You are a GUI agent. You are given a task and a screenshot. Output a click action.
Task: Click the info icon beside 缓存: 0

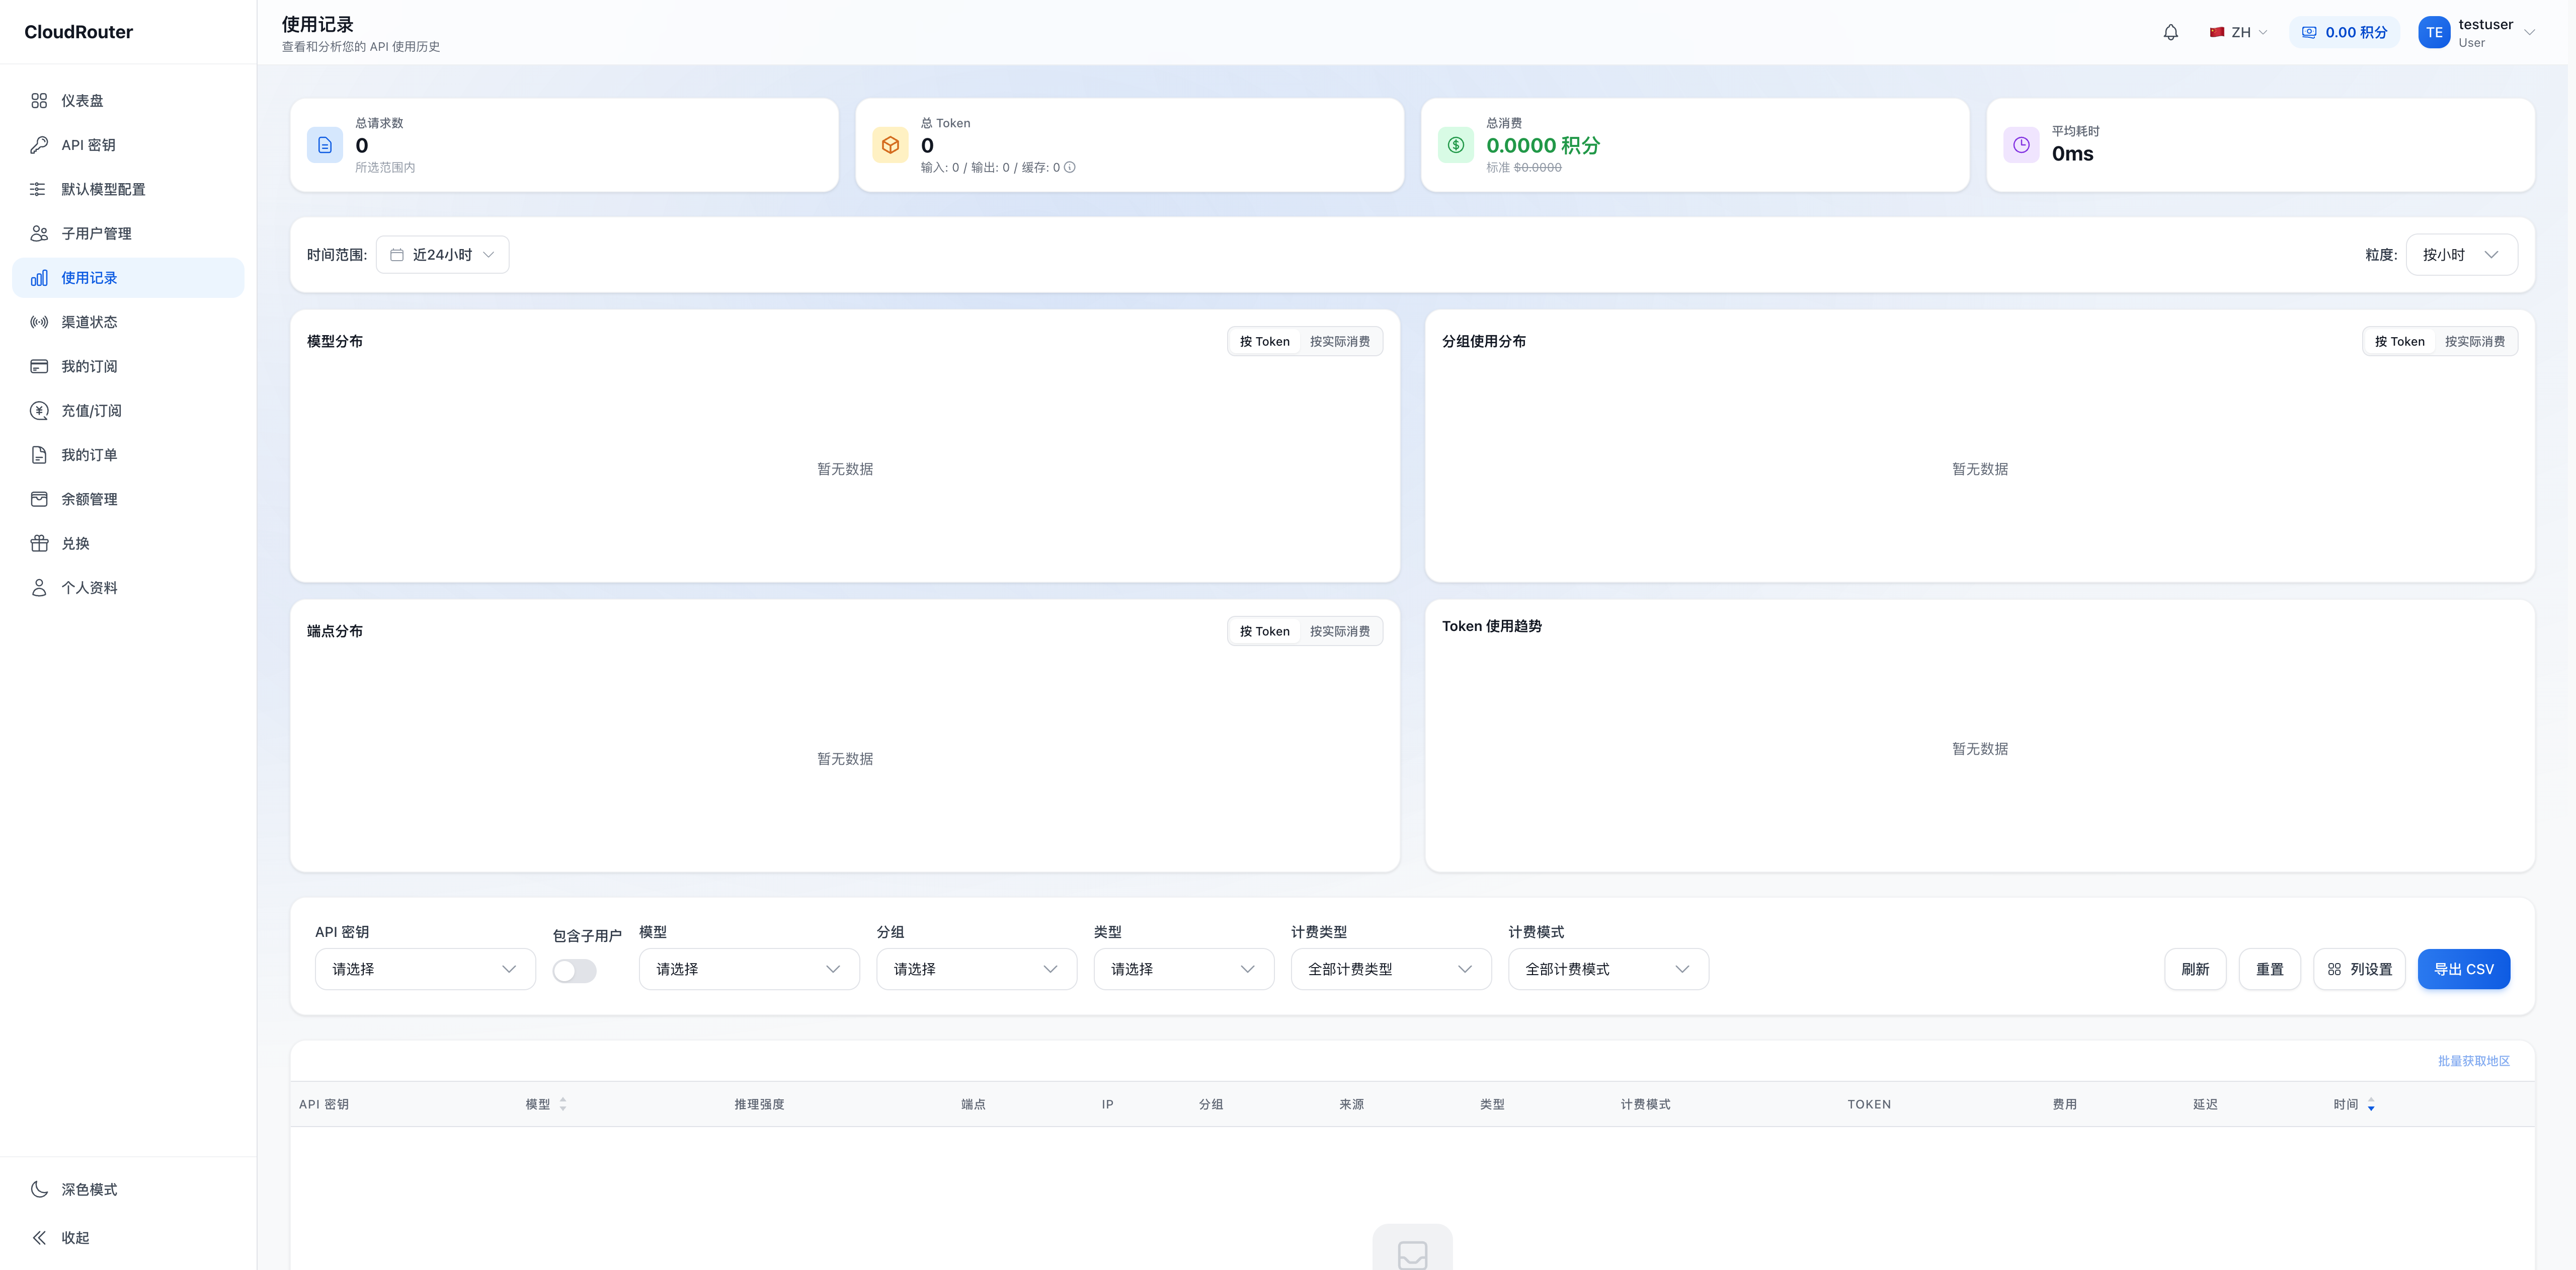click(1070, 168)
